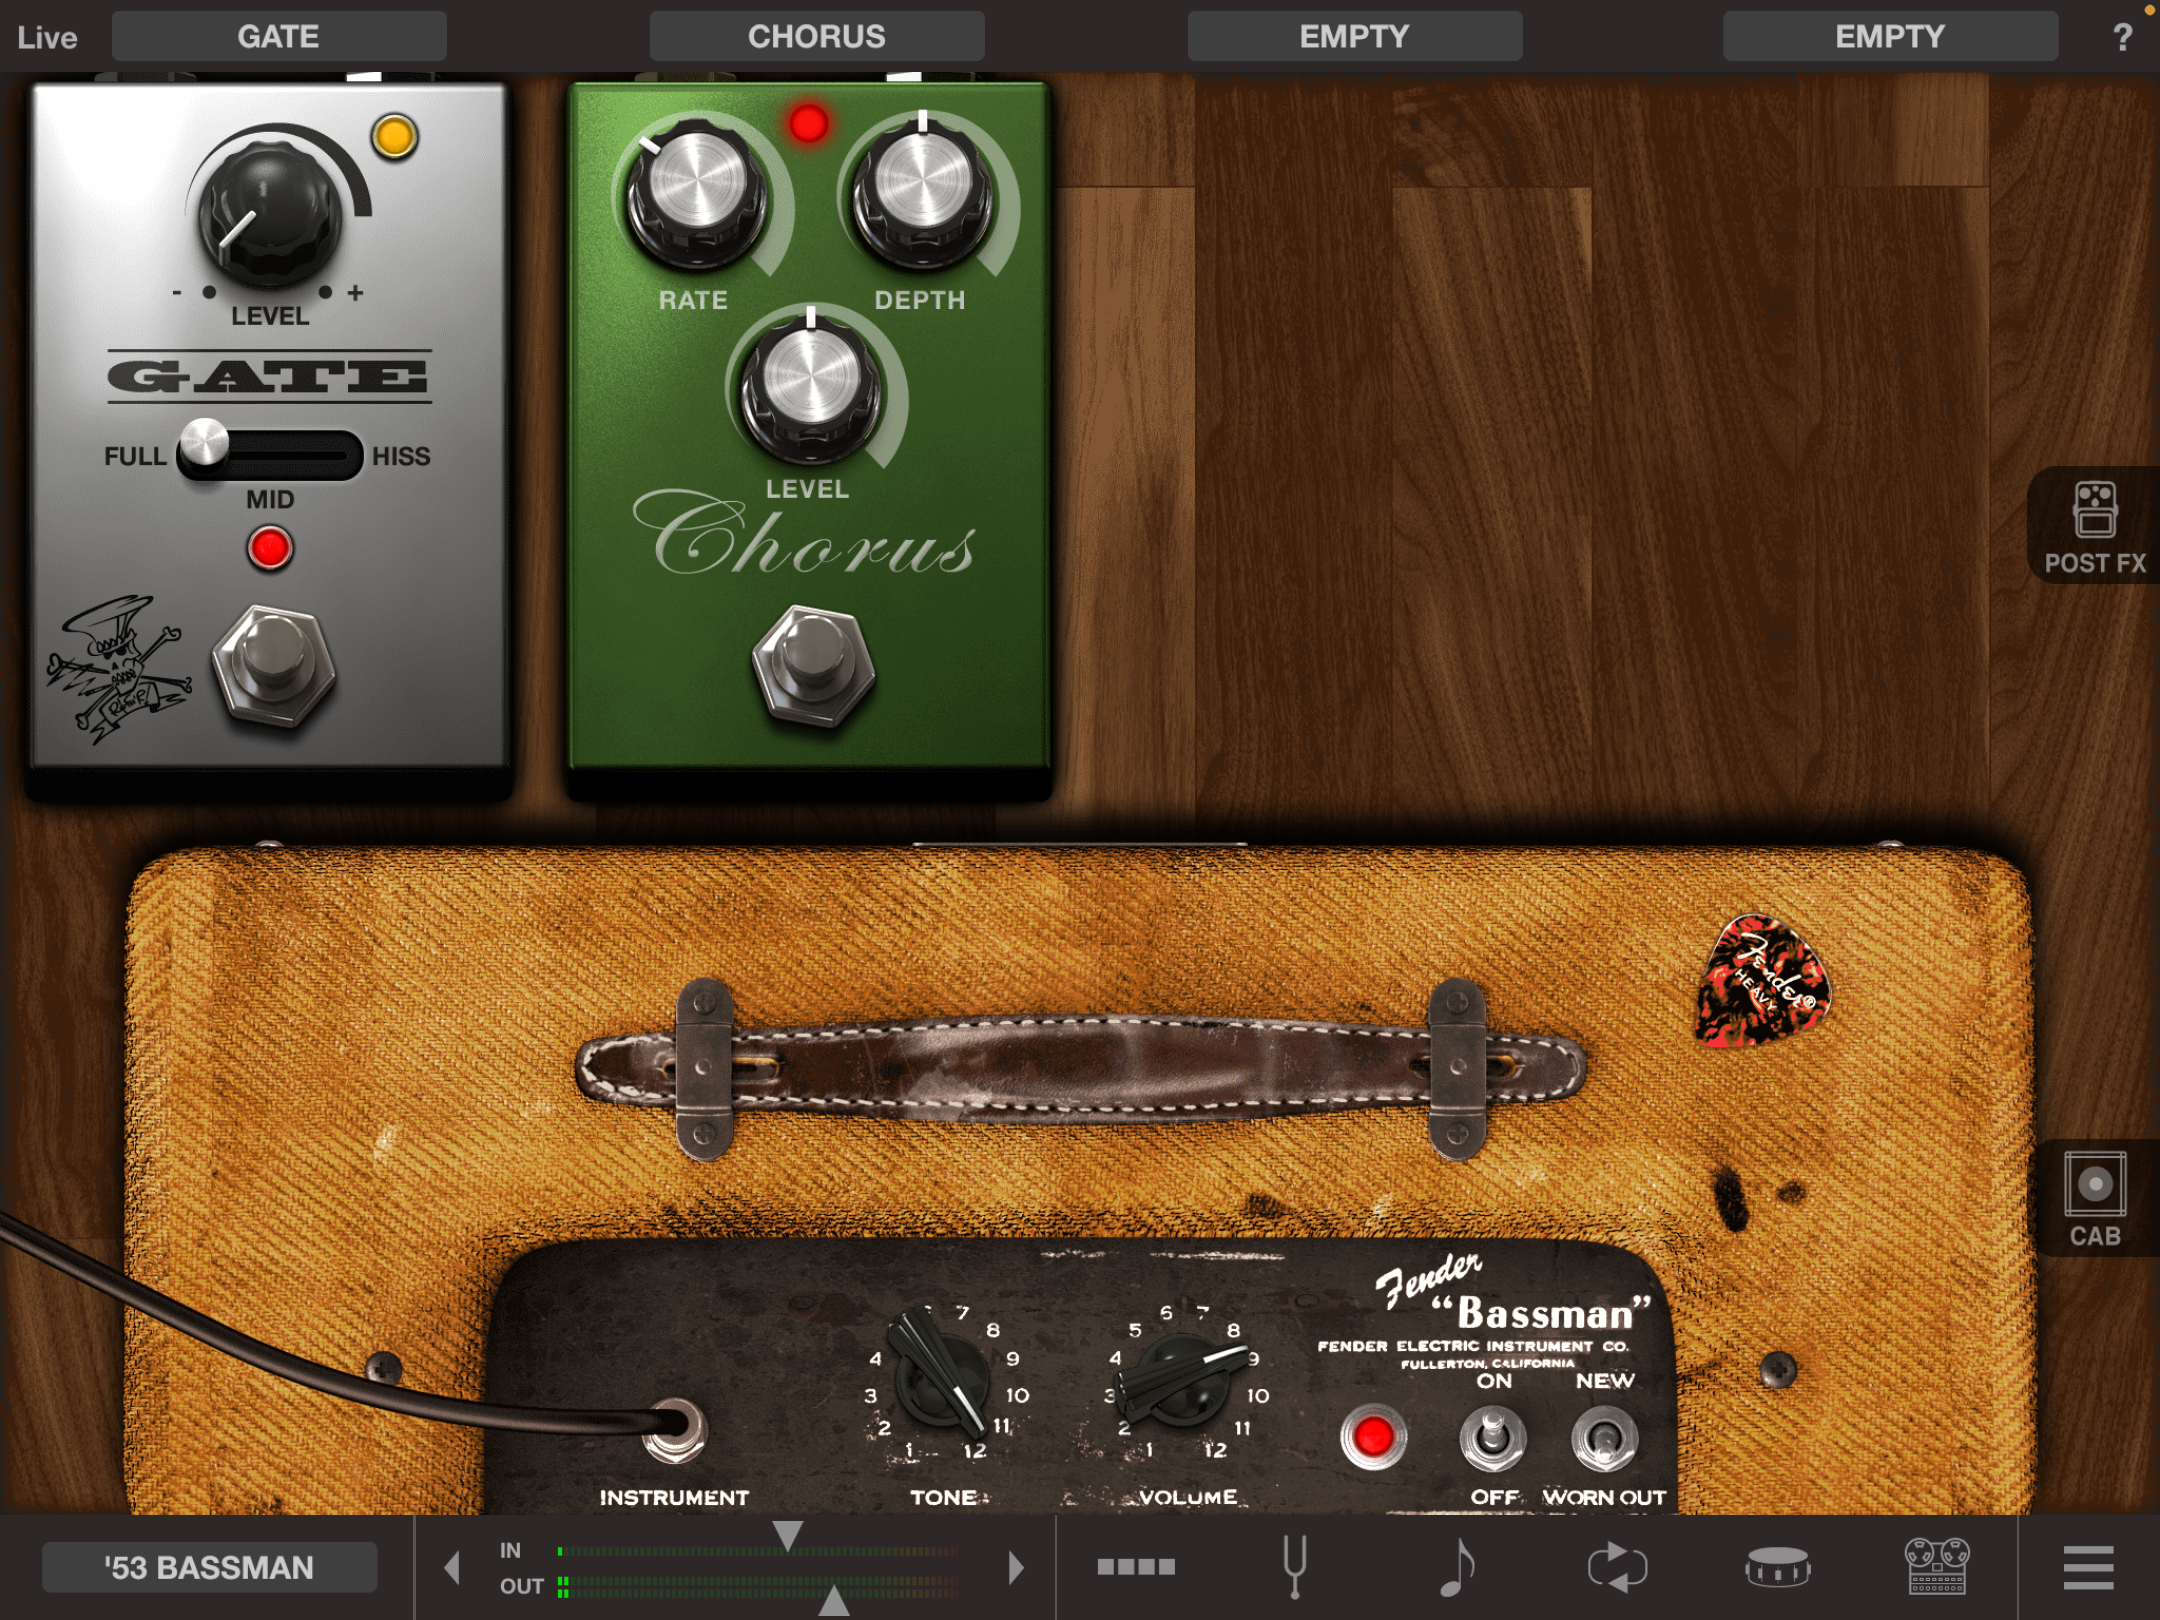The height and width of the screenshot is (1620, 2160).
Task: Tap the Fender Heavy guitar pick
Action: pos(1762,981)
